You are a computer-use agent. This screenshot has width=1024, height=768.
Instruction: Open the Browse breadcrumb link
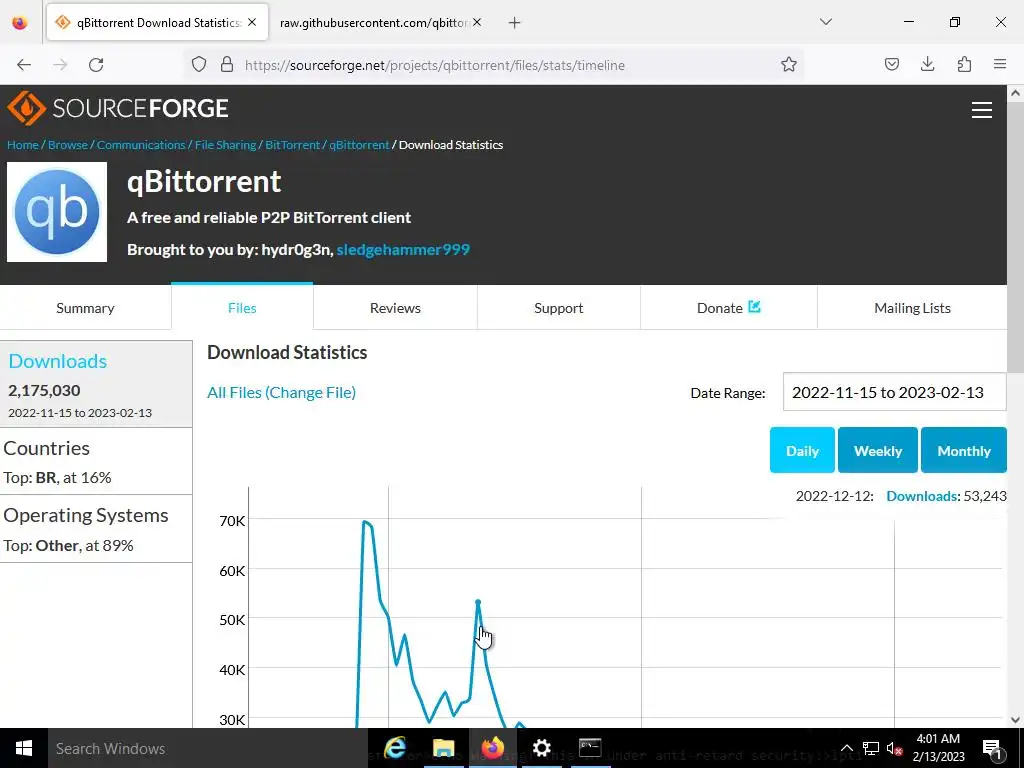[x=68, y=145]
